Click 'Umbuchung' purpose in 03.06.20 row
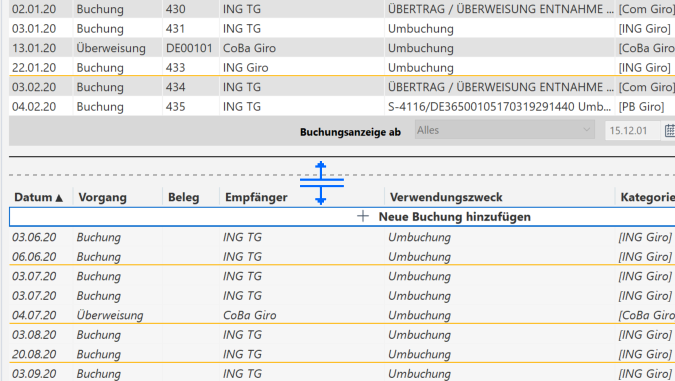Screen dimensions: 675x381 tap(419, 237)
